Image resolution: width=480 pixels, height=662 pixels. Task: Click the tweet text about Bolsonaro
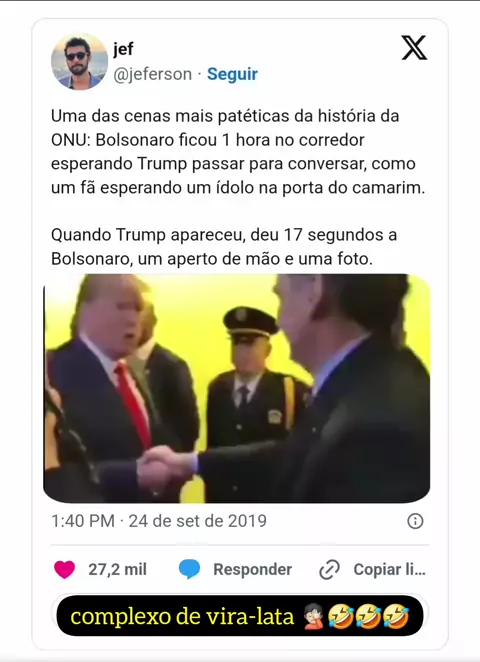pyautogui.click(x=238, y=187)
